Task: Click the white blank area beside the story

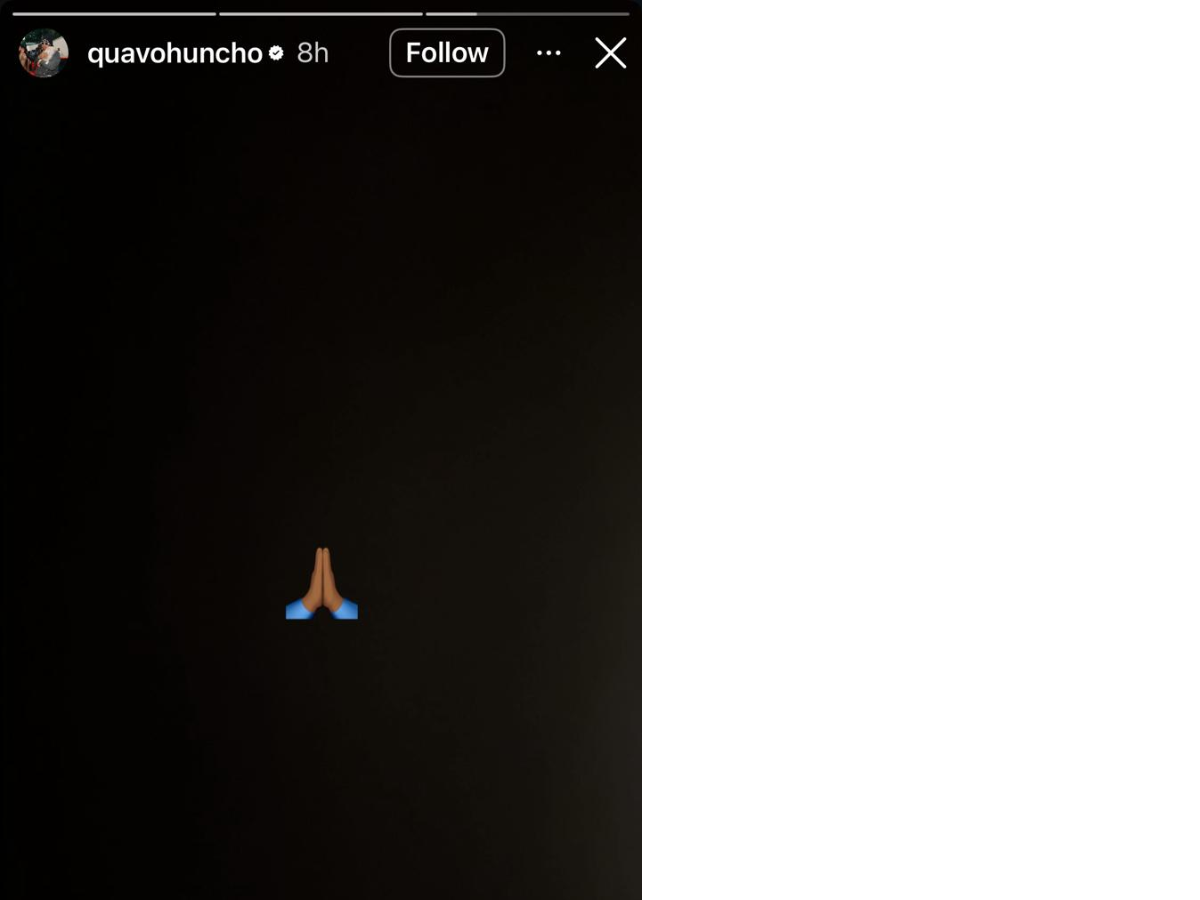Action: pos(920,450)
